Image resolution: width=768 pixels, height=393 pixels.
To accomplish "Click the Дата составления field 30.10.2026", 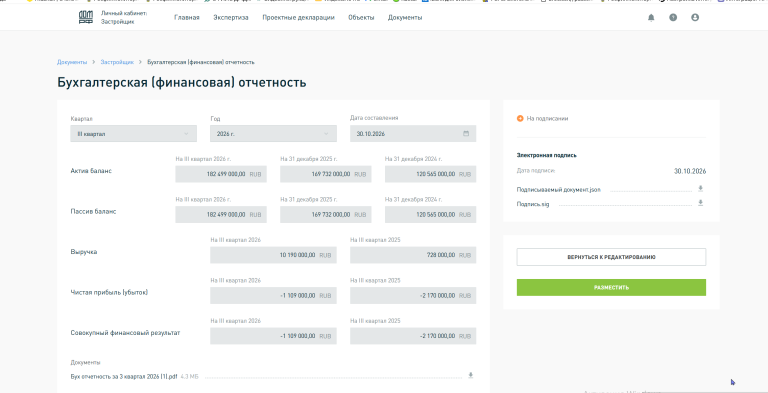I will pos(413,134).
